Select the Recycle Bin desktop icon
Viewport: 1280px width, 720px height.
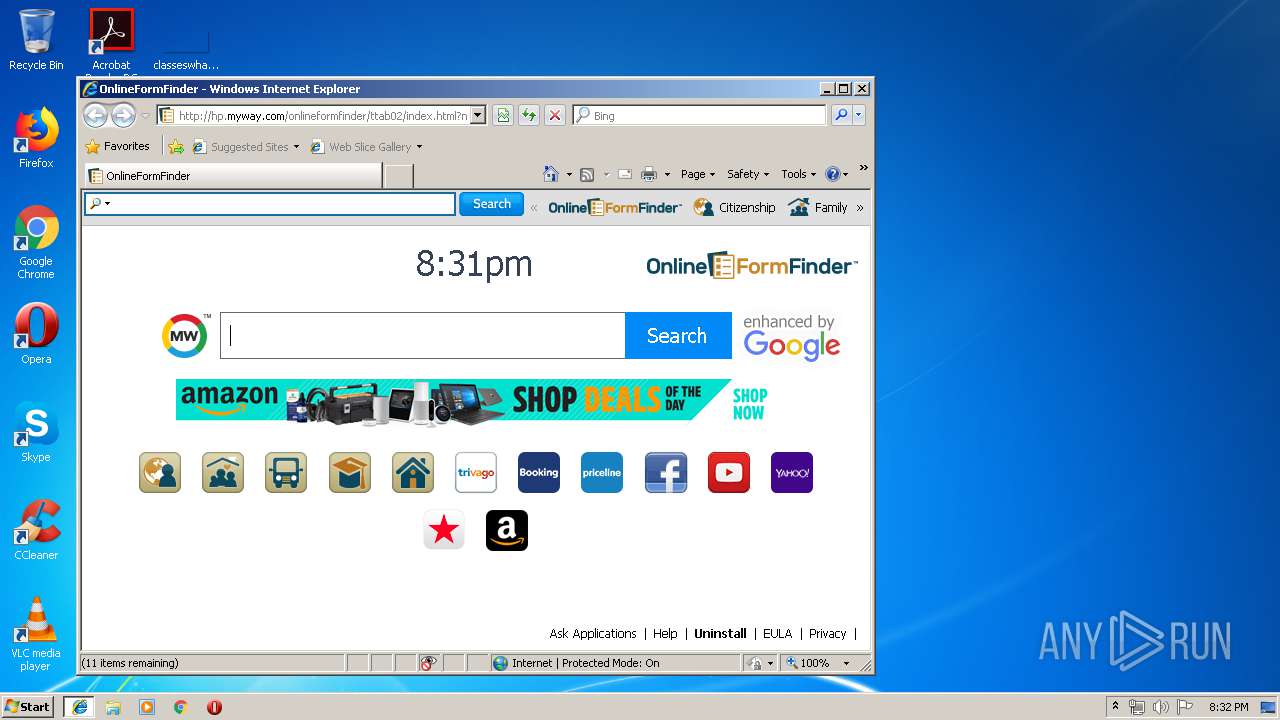[36, 40]
